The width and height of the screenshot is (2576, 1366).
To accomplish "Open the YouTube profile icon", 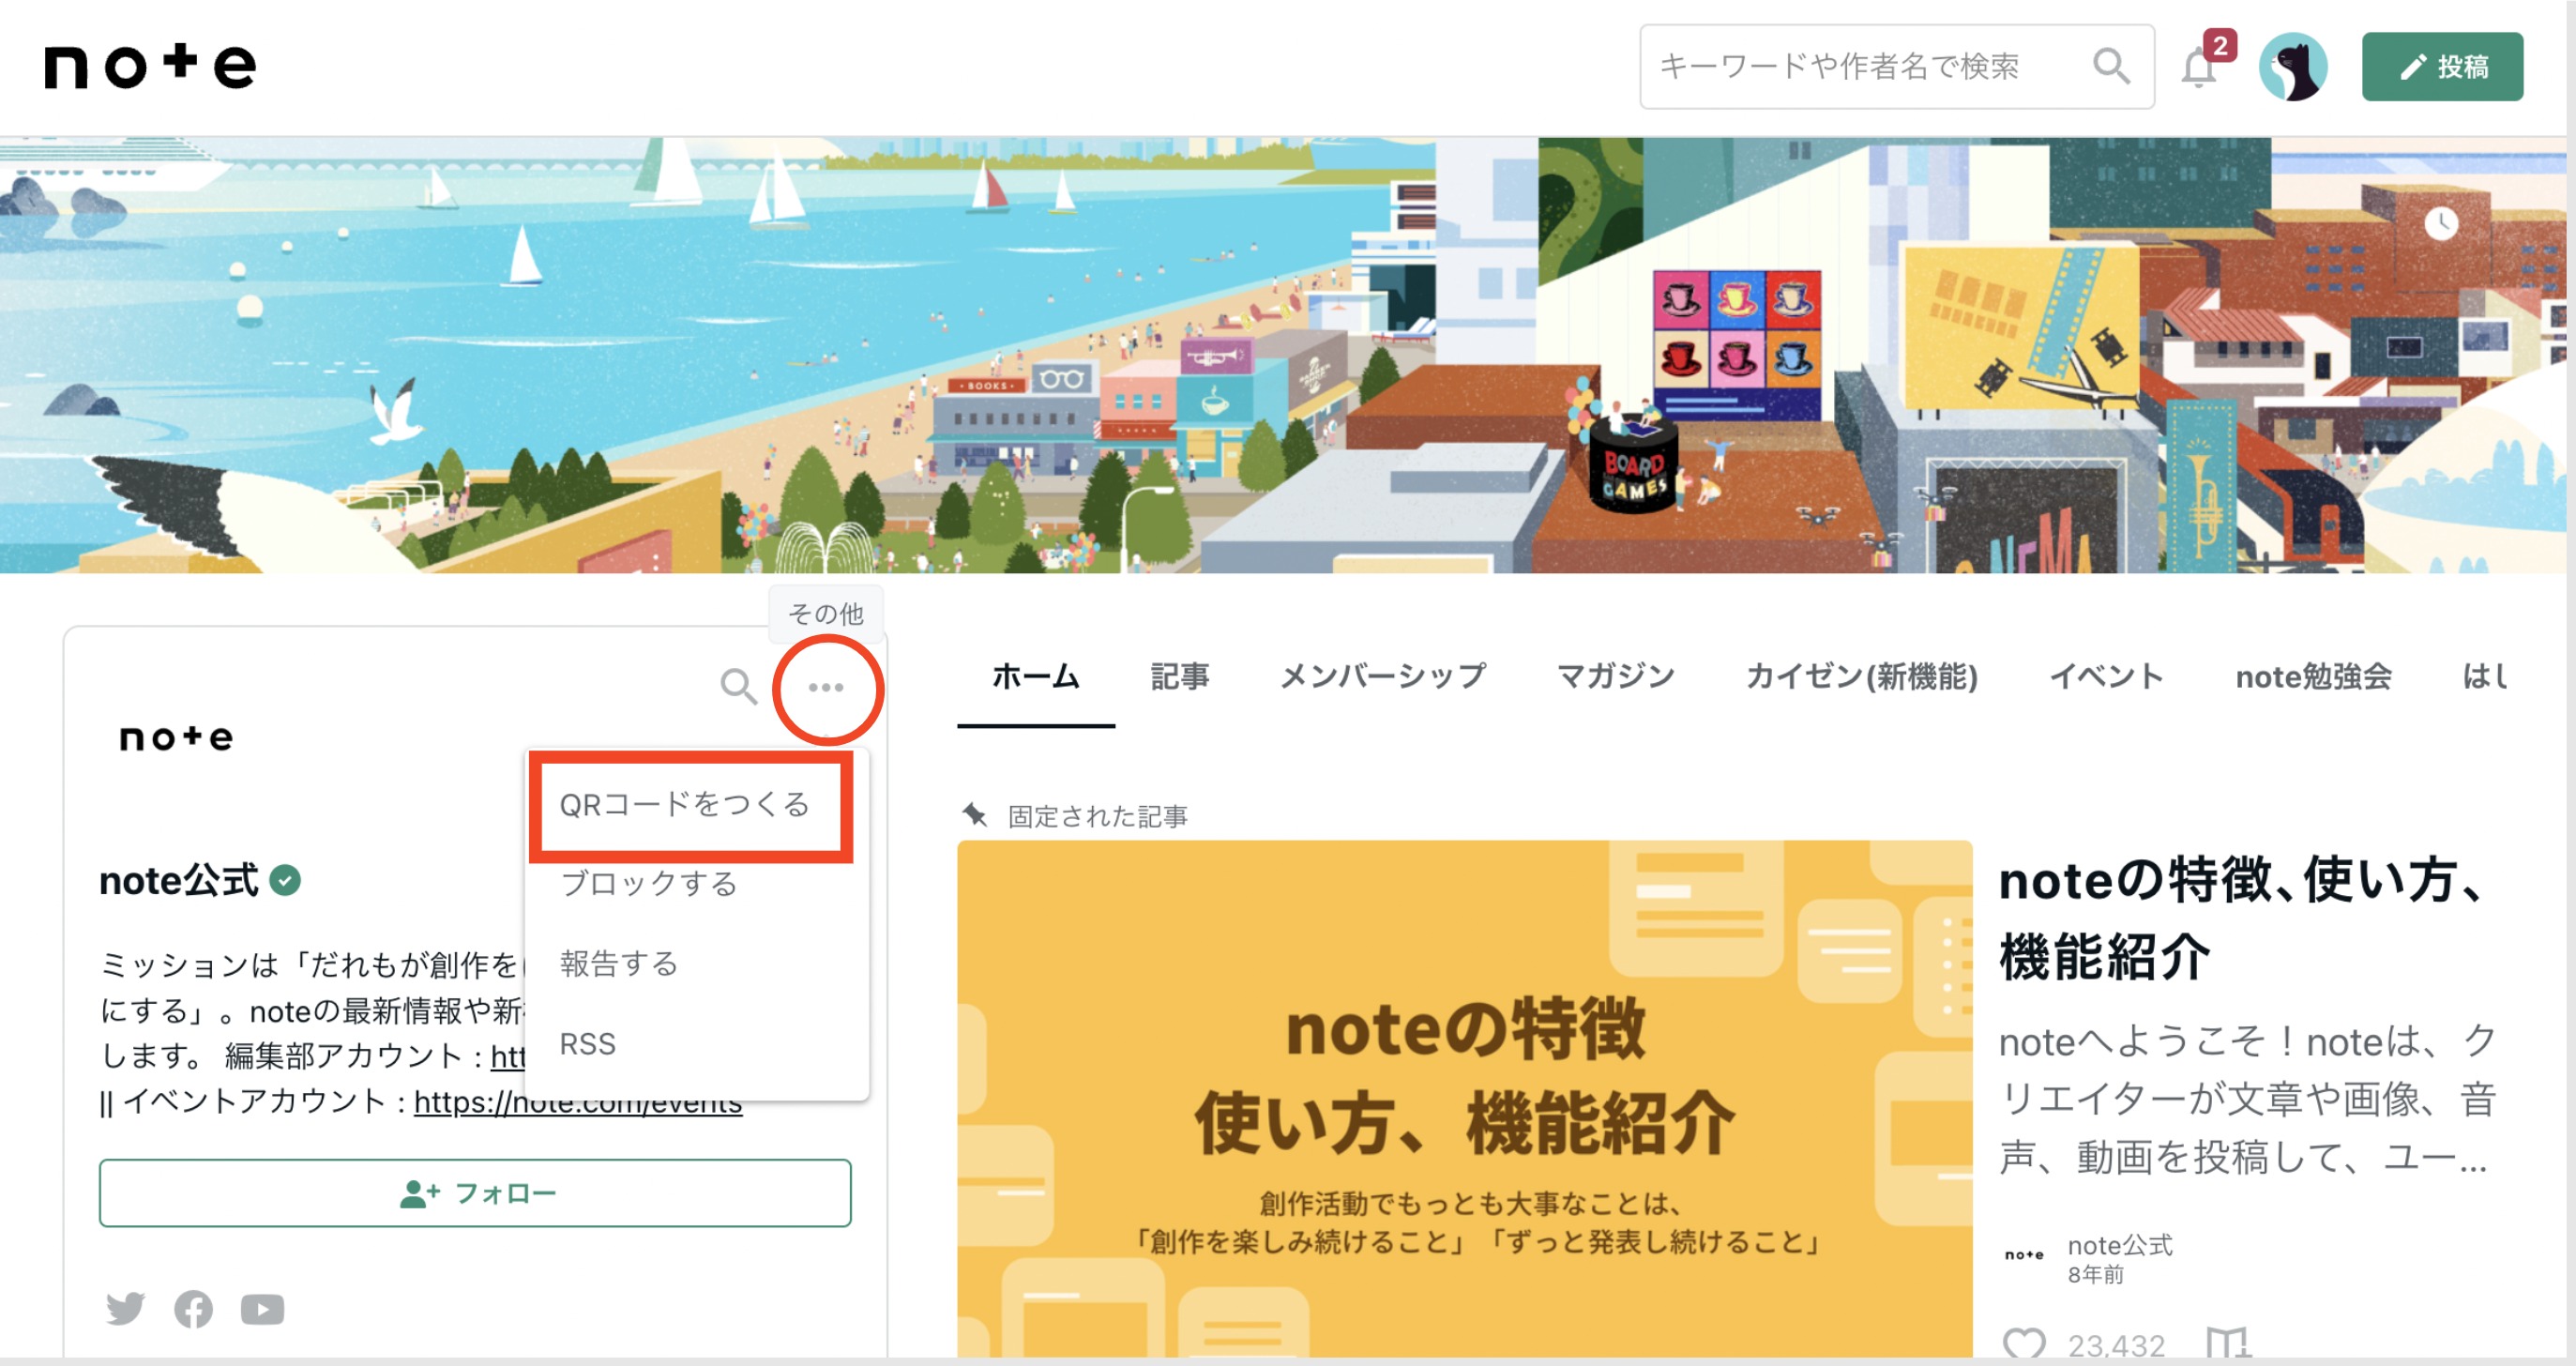I will coord(262,1309).
